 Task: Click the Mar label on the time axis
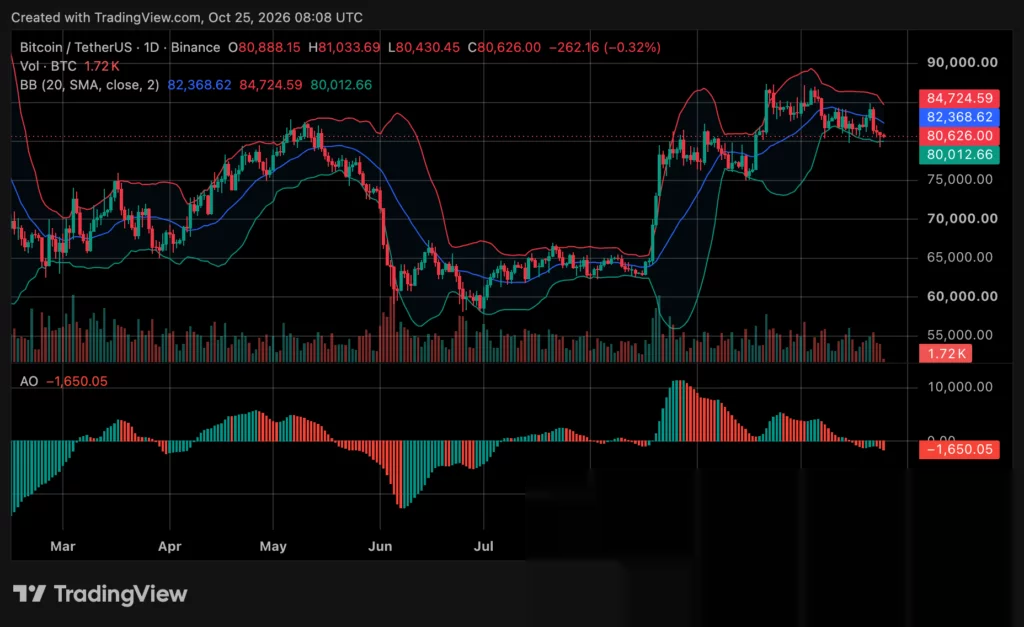[63, 547]
